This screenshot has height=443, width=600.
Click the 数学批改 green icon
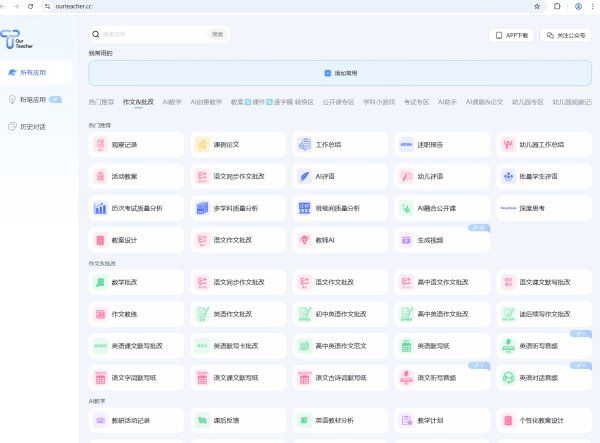[100, 282]
